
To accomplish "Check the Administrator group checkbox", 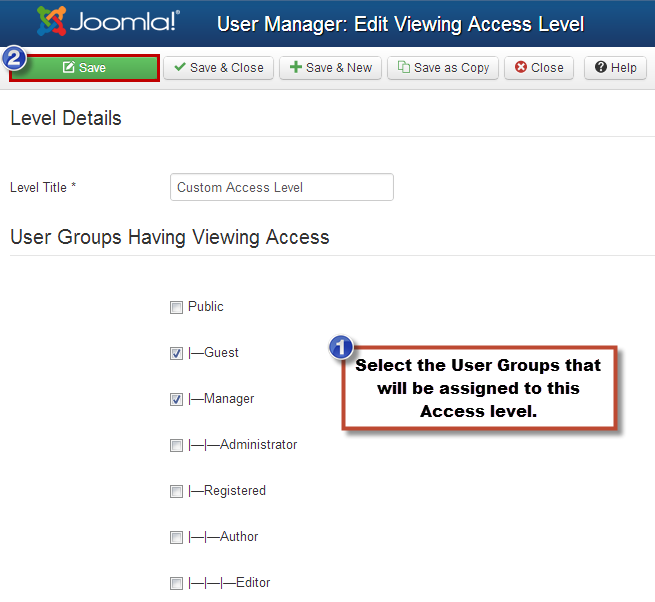I will 176,445.
